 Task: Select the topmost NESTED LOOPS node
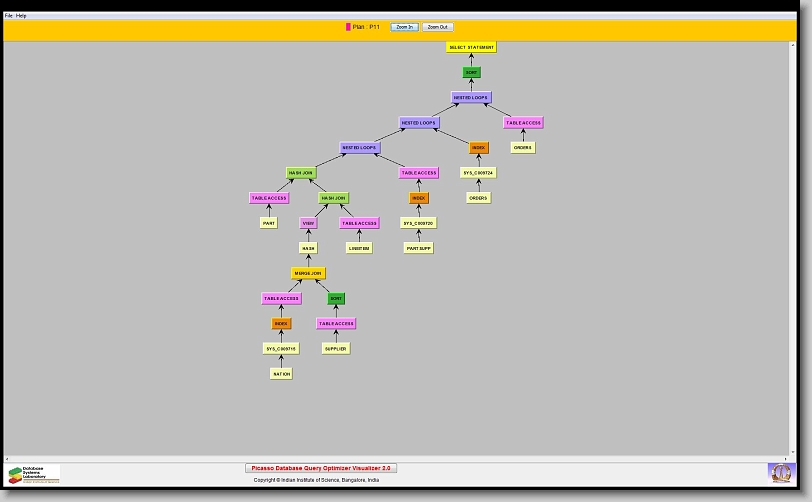(x=471, y=98)
